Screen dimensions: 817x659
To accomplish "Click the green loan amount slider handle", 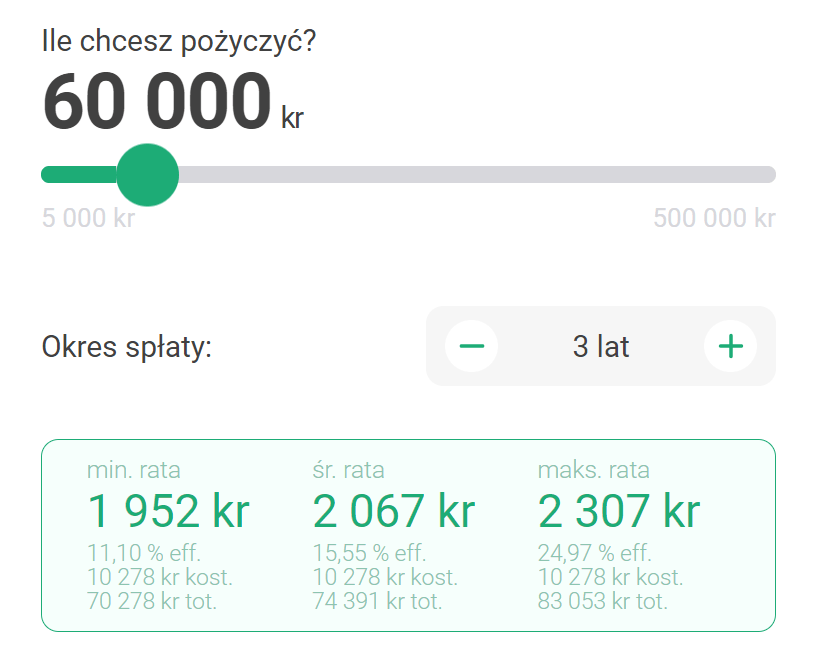I will coord(147,175).
